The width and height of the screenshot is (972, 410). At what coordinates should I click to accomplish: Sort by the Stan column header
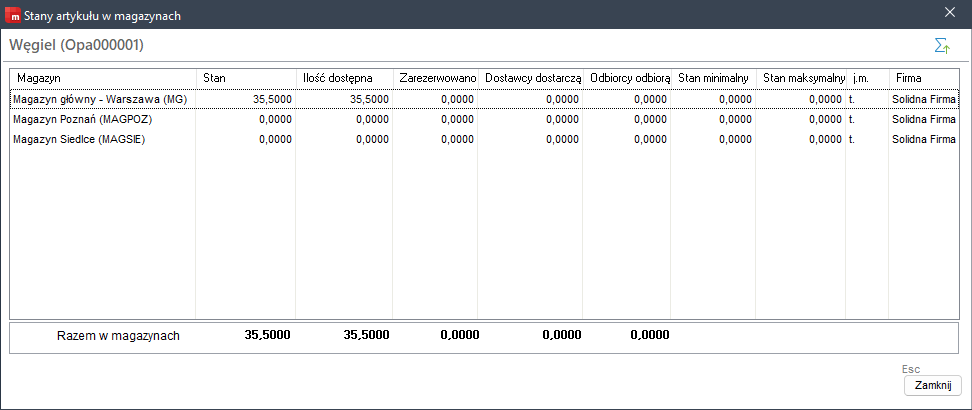(246, 79)
